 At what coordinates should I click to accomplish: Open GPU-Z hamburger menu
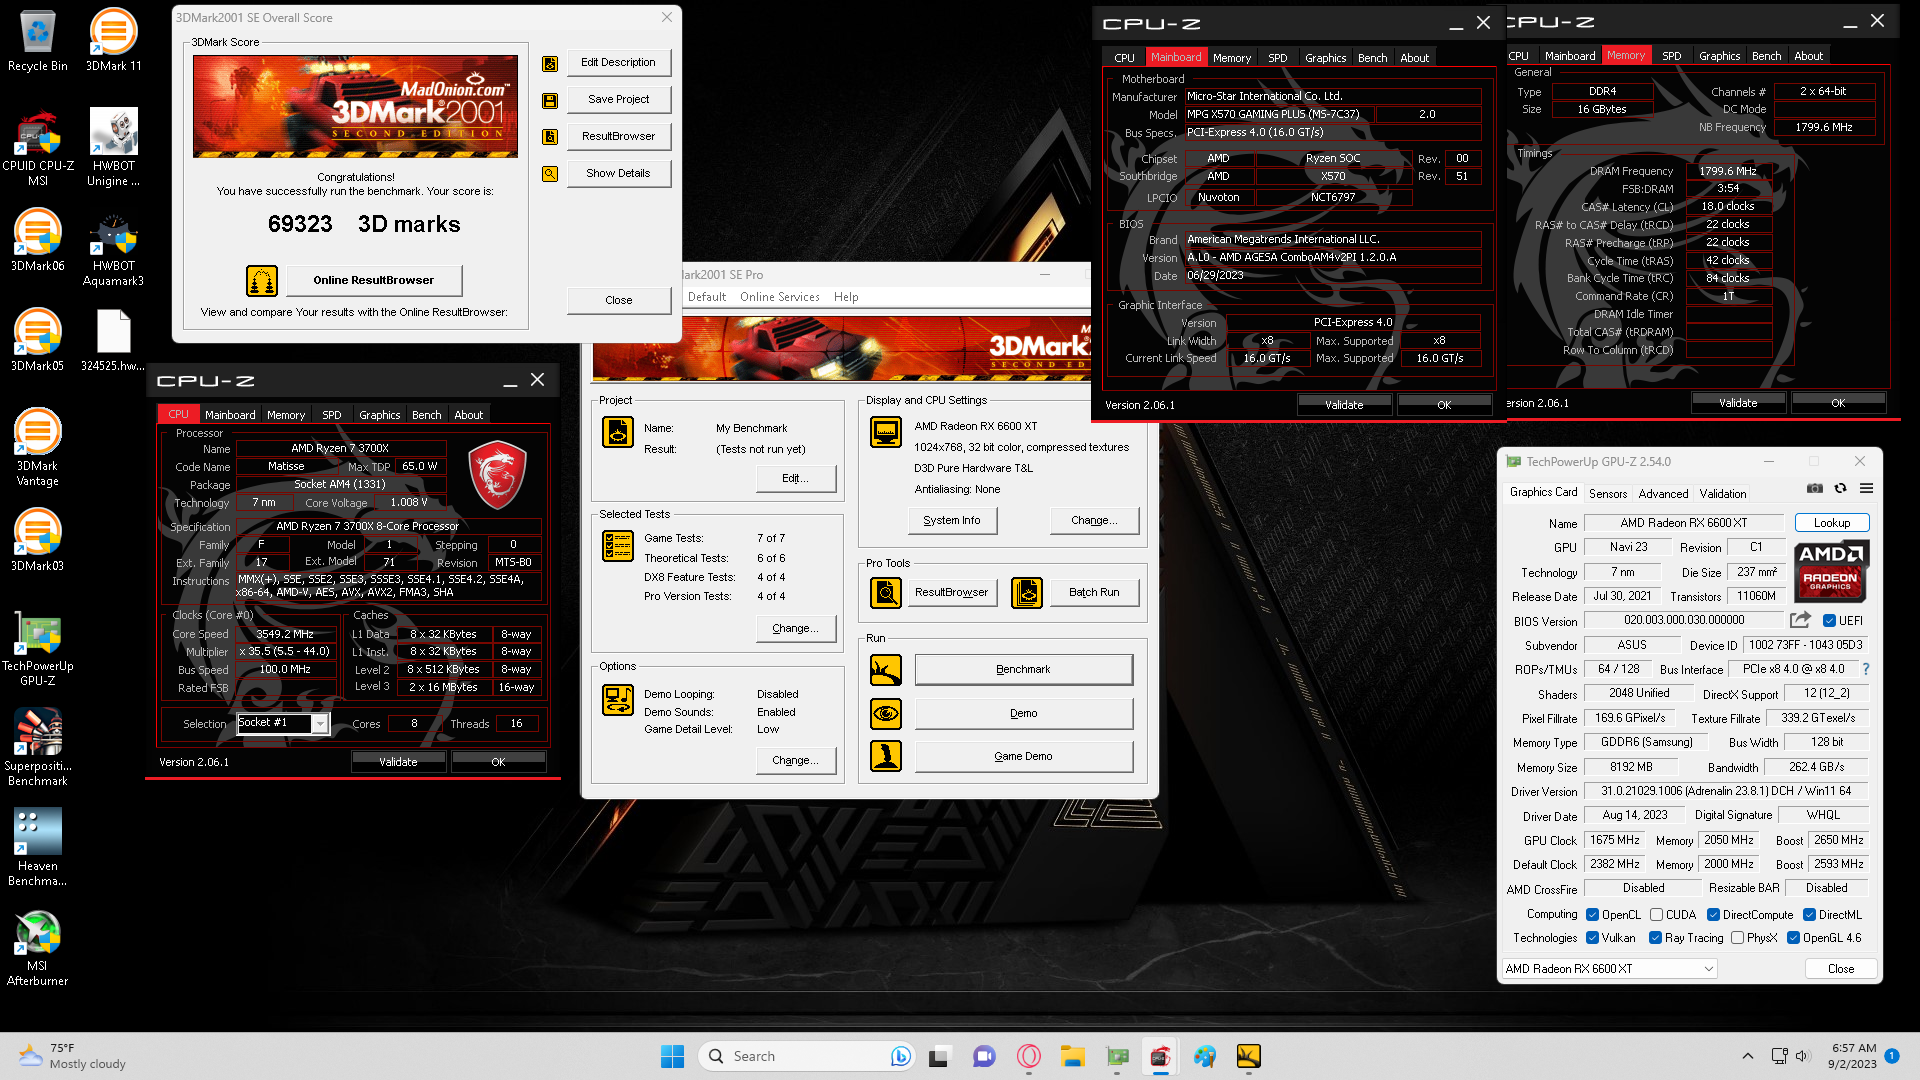point(1866,489)
